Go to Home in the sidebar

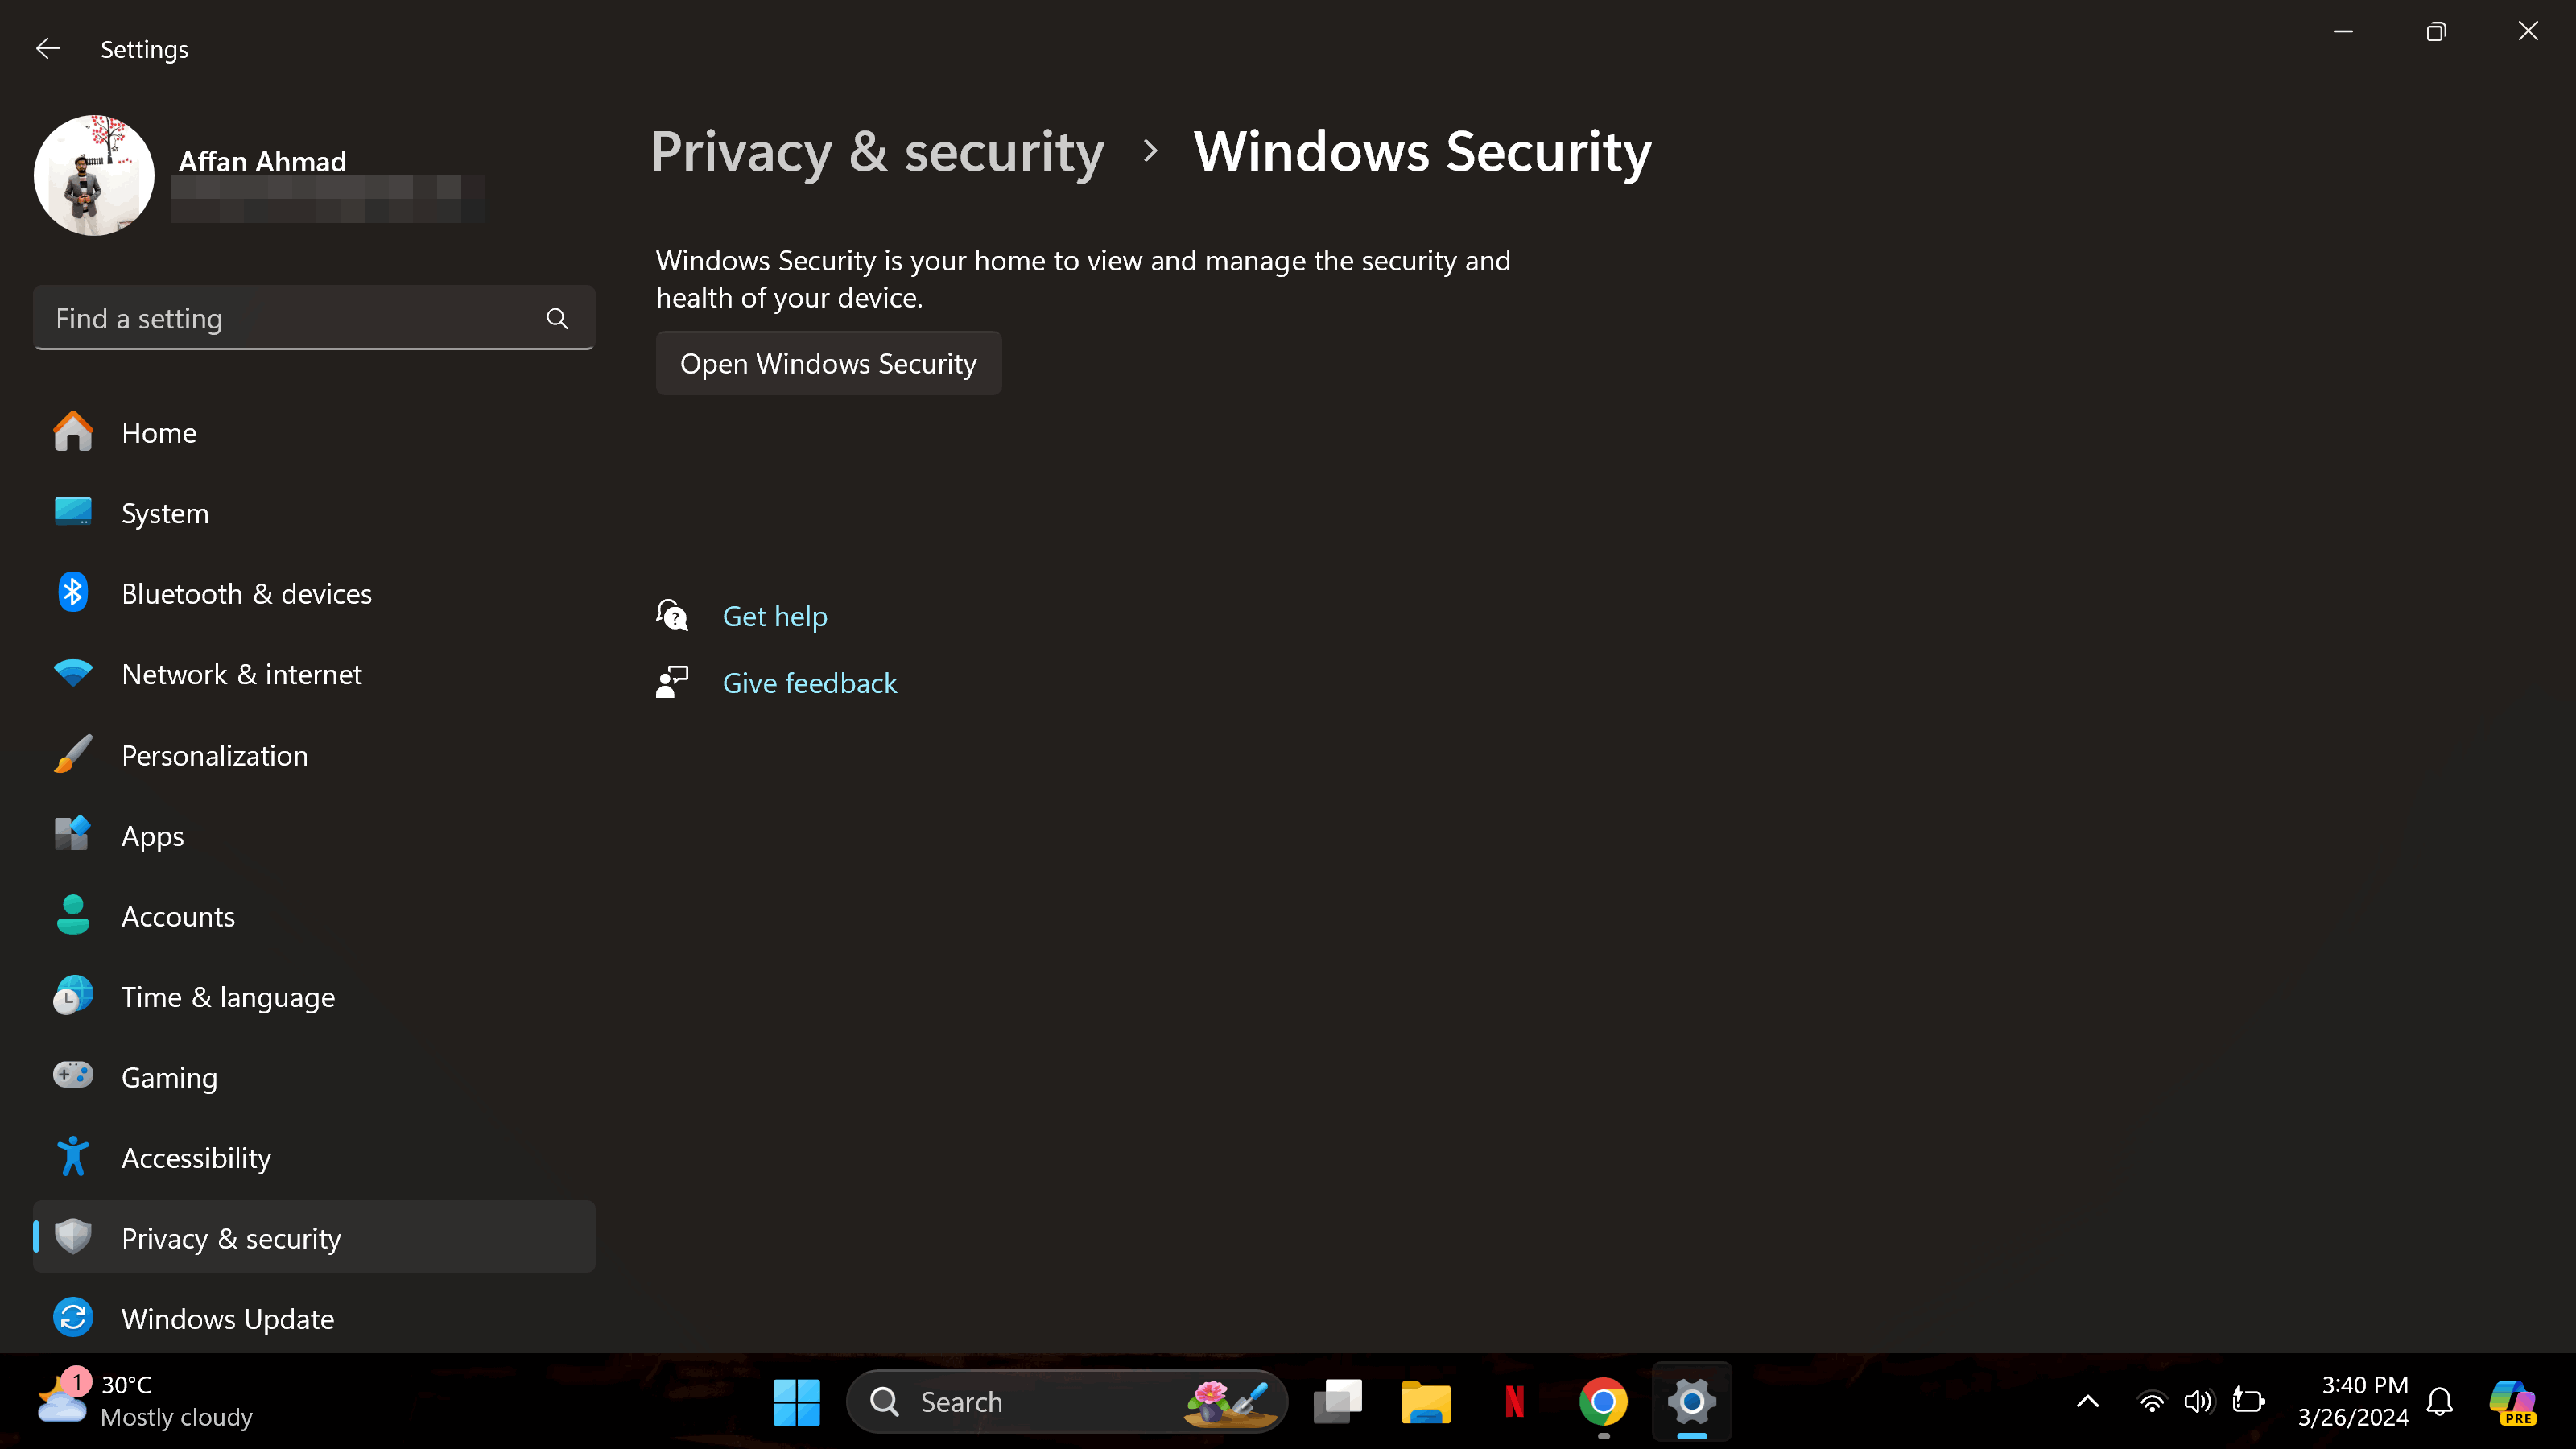coord(159,433)
